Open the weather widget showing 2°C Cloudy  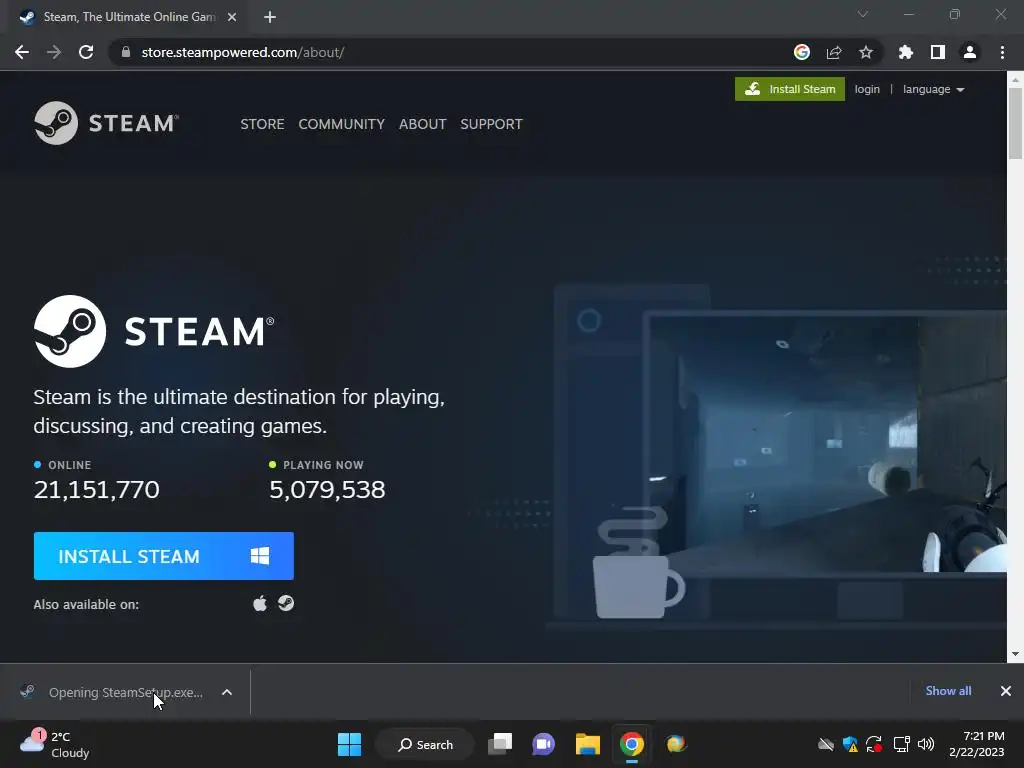coord(56,744)
